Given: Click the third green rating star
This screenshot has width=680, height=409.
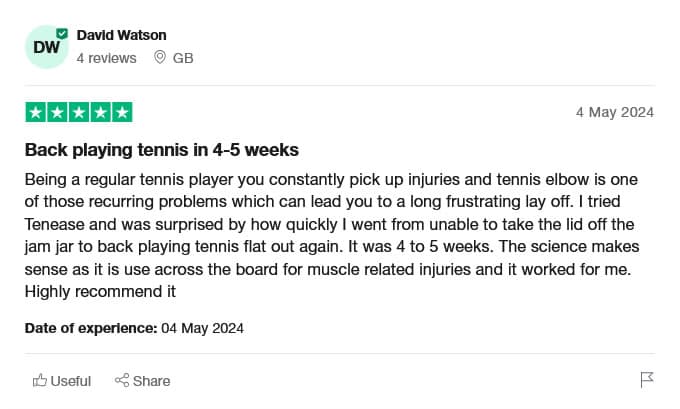Looking at the screenshot, I should point(79,112).
